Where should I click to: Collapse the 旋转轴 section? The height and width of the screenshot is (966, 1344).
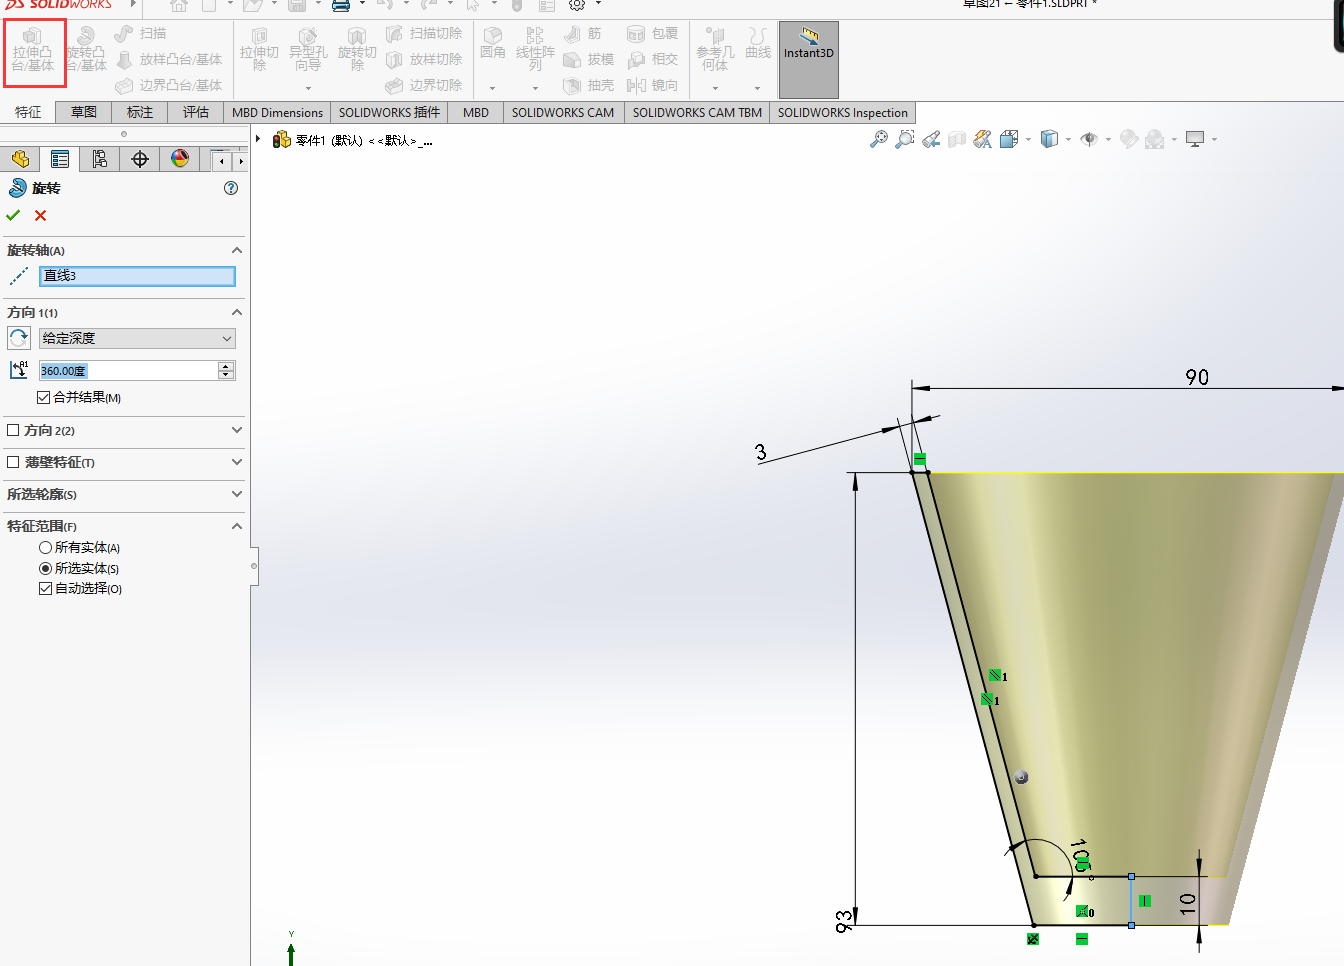237,250
